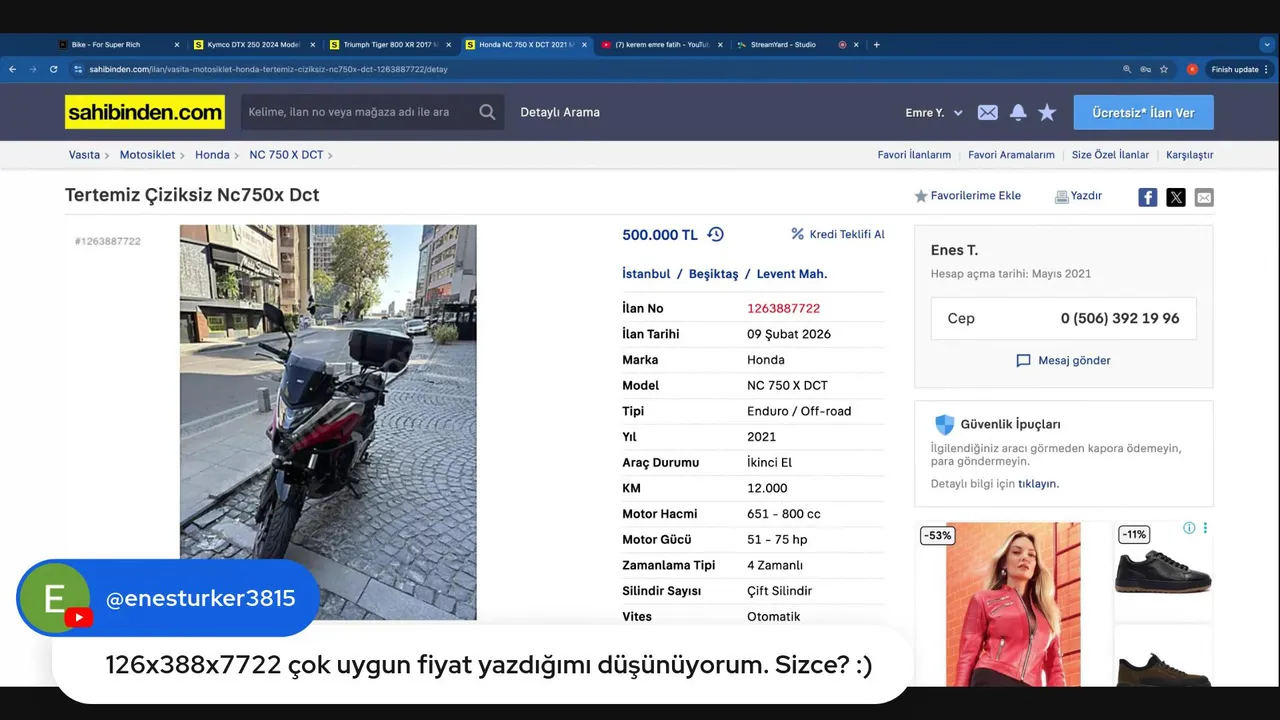The width and height of the screenshot is (1280, 720).
Task: Open the red jacket -53% ad
Action: coord(1013,604)
